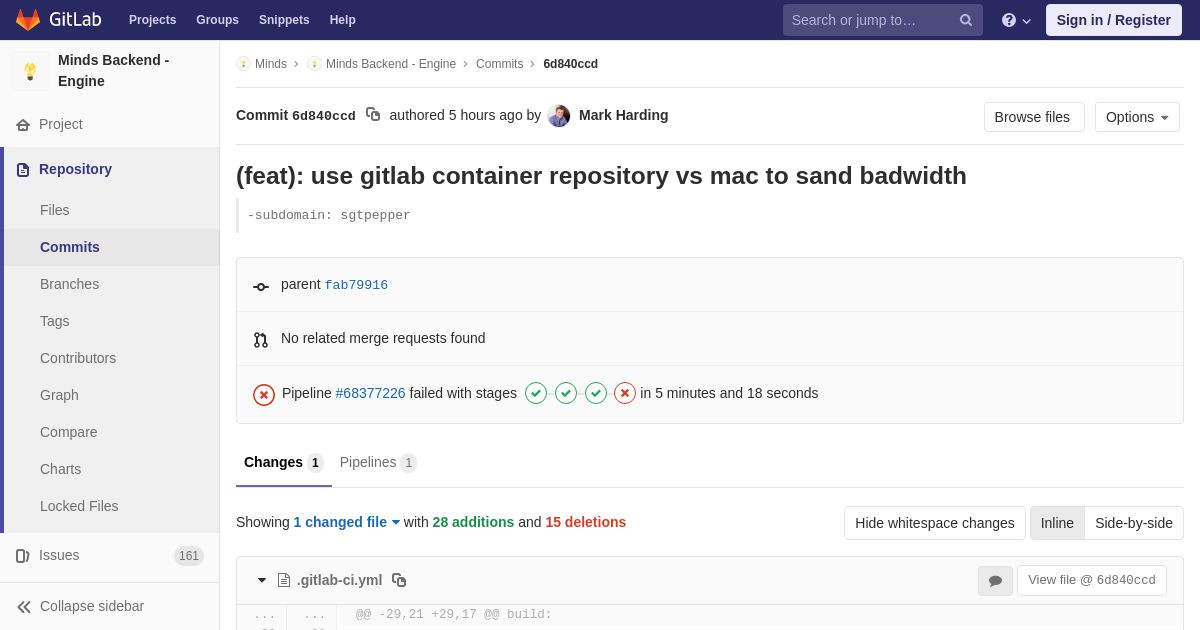Click the GitLab fox logo

tap(28, 20)
